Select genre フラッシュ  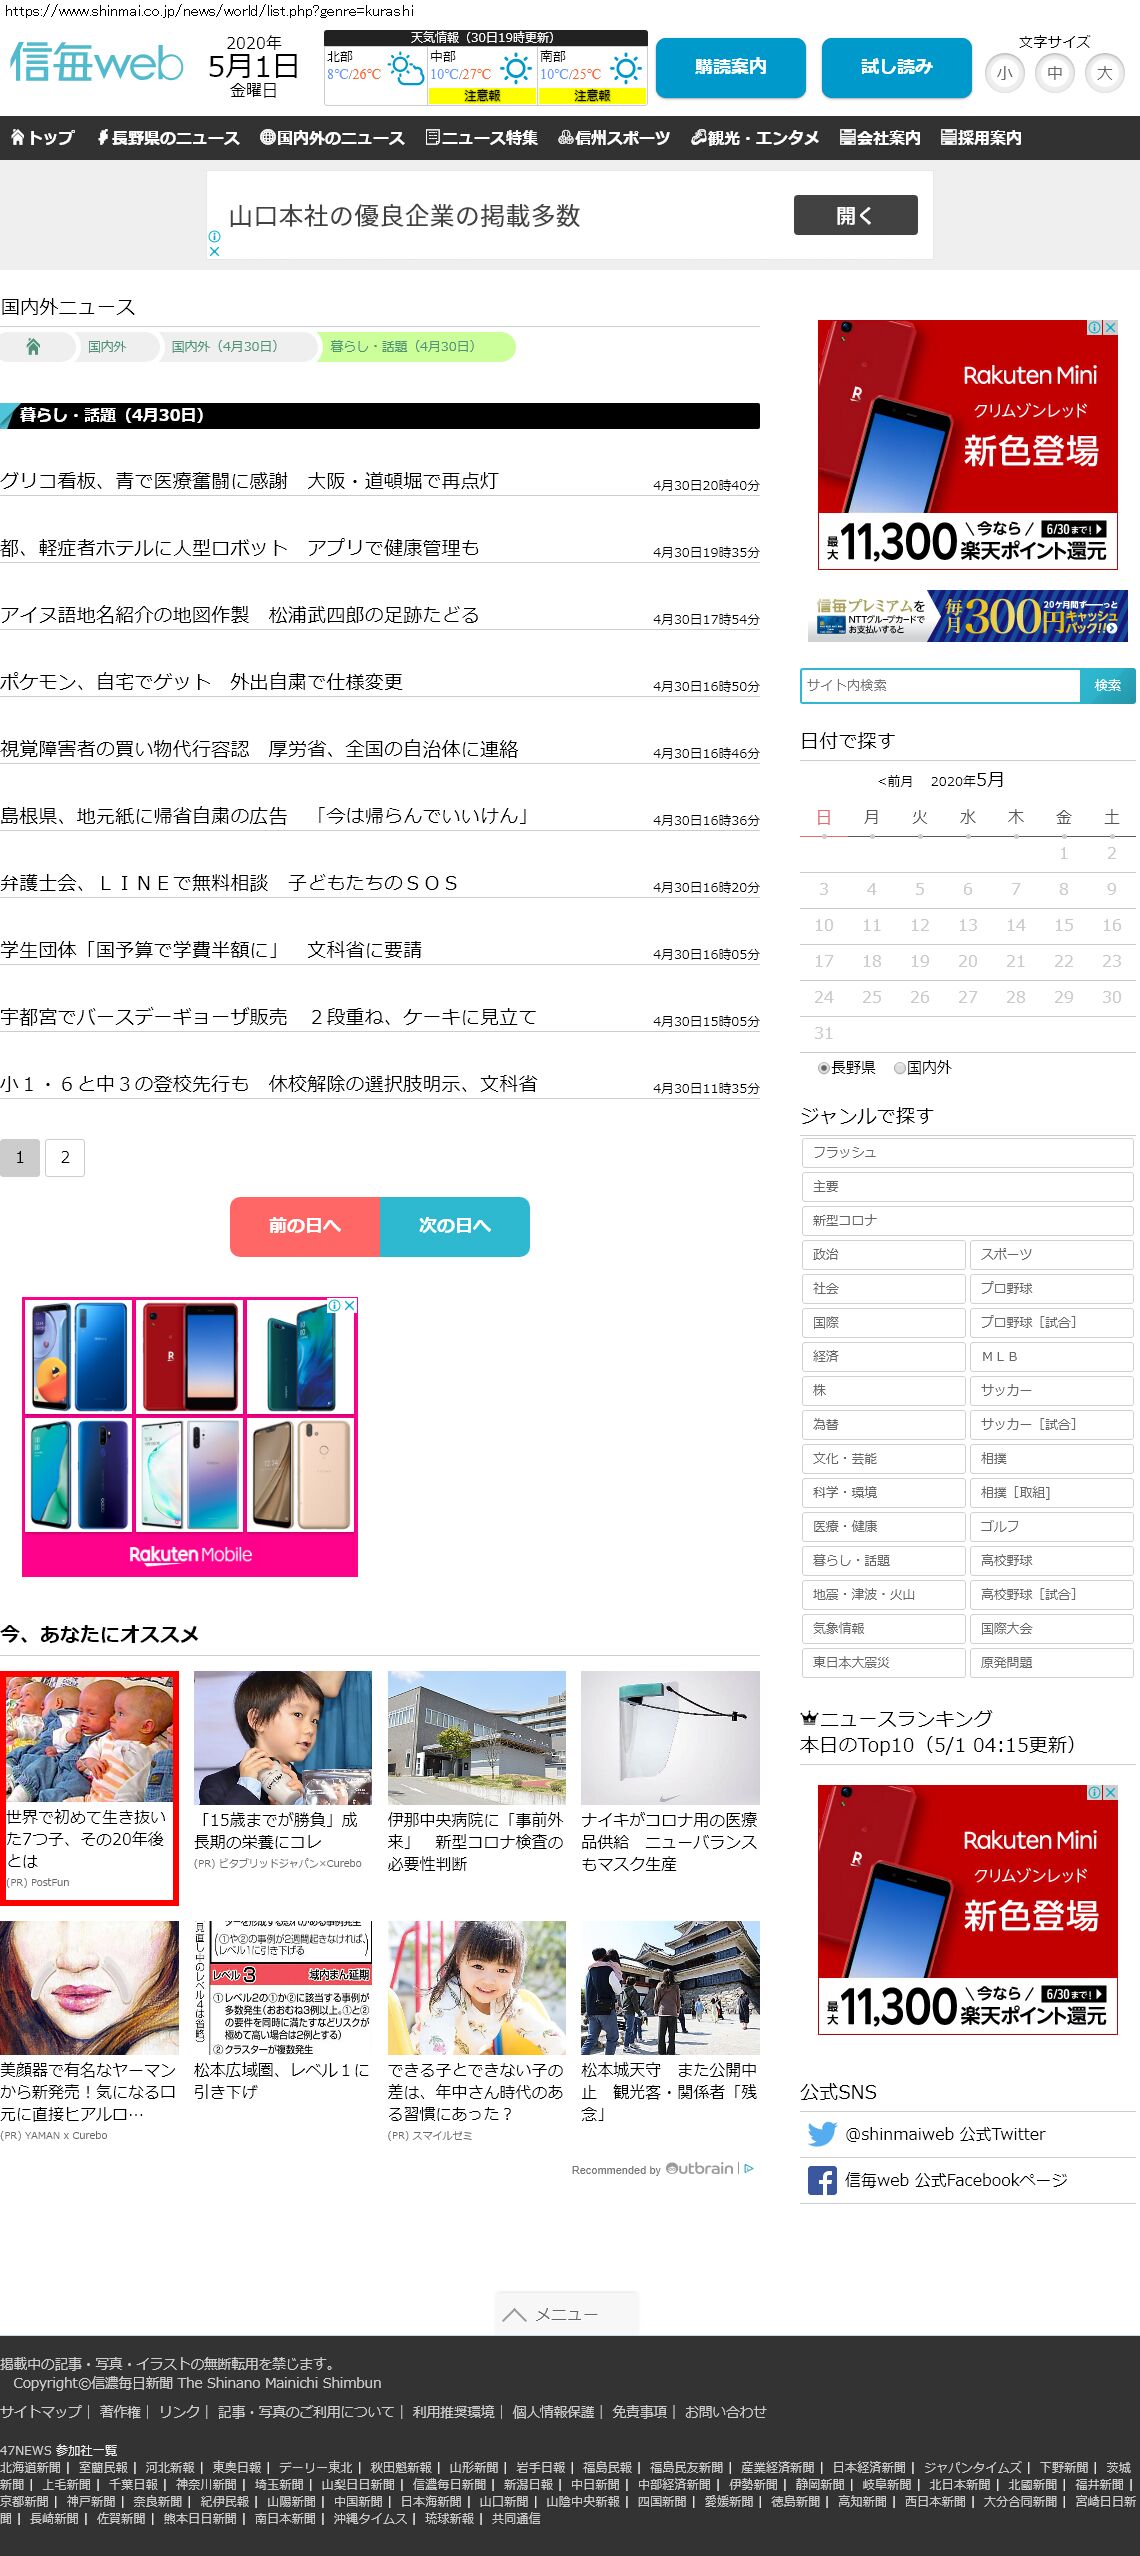click(967, 1153)
